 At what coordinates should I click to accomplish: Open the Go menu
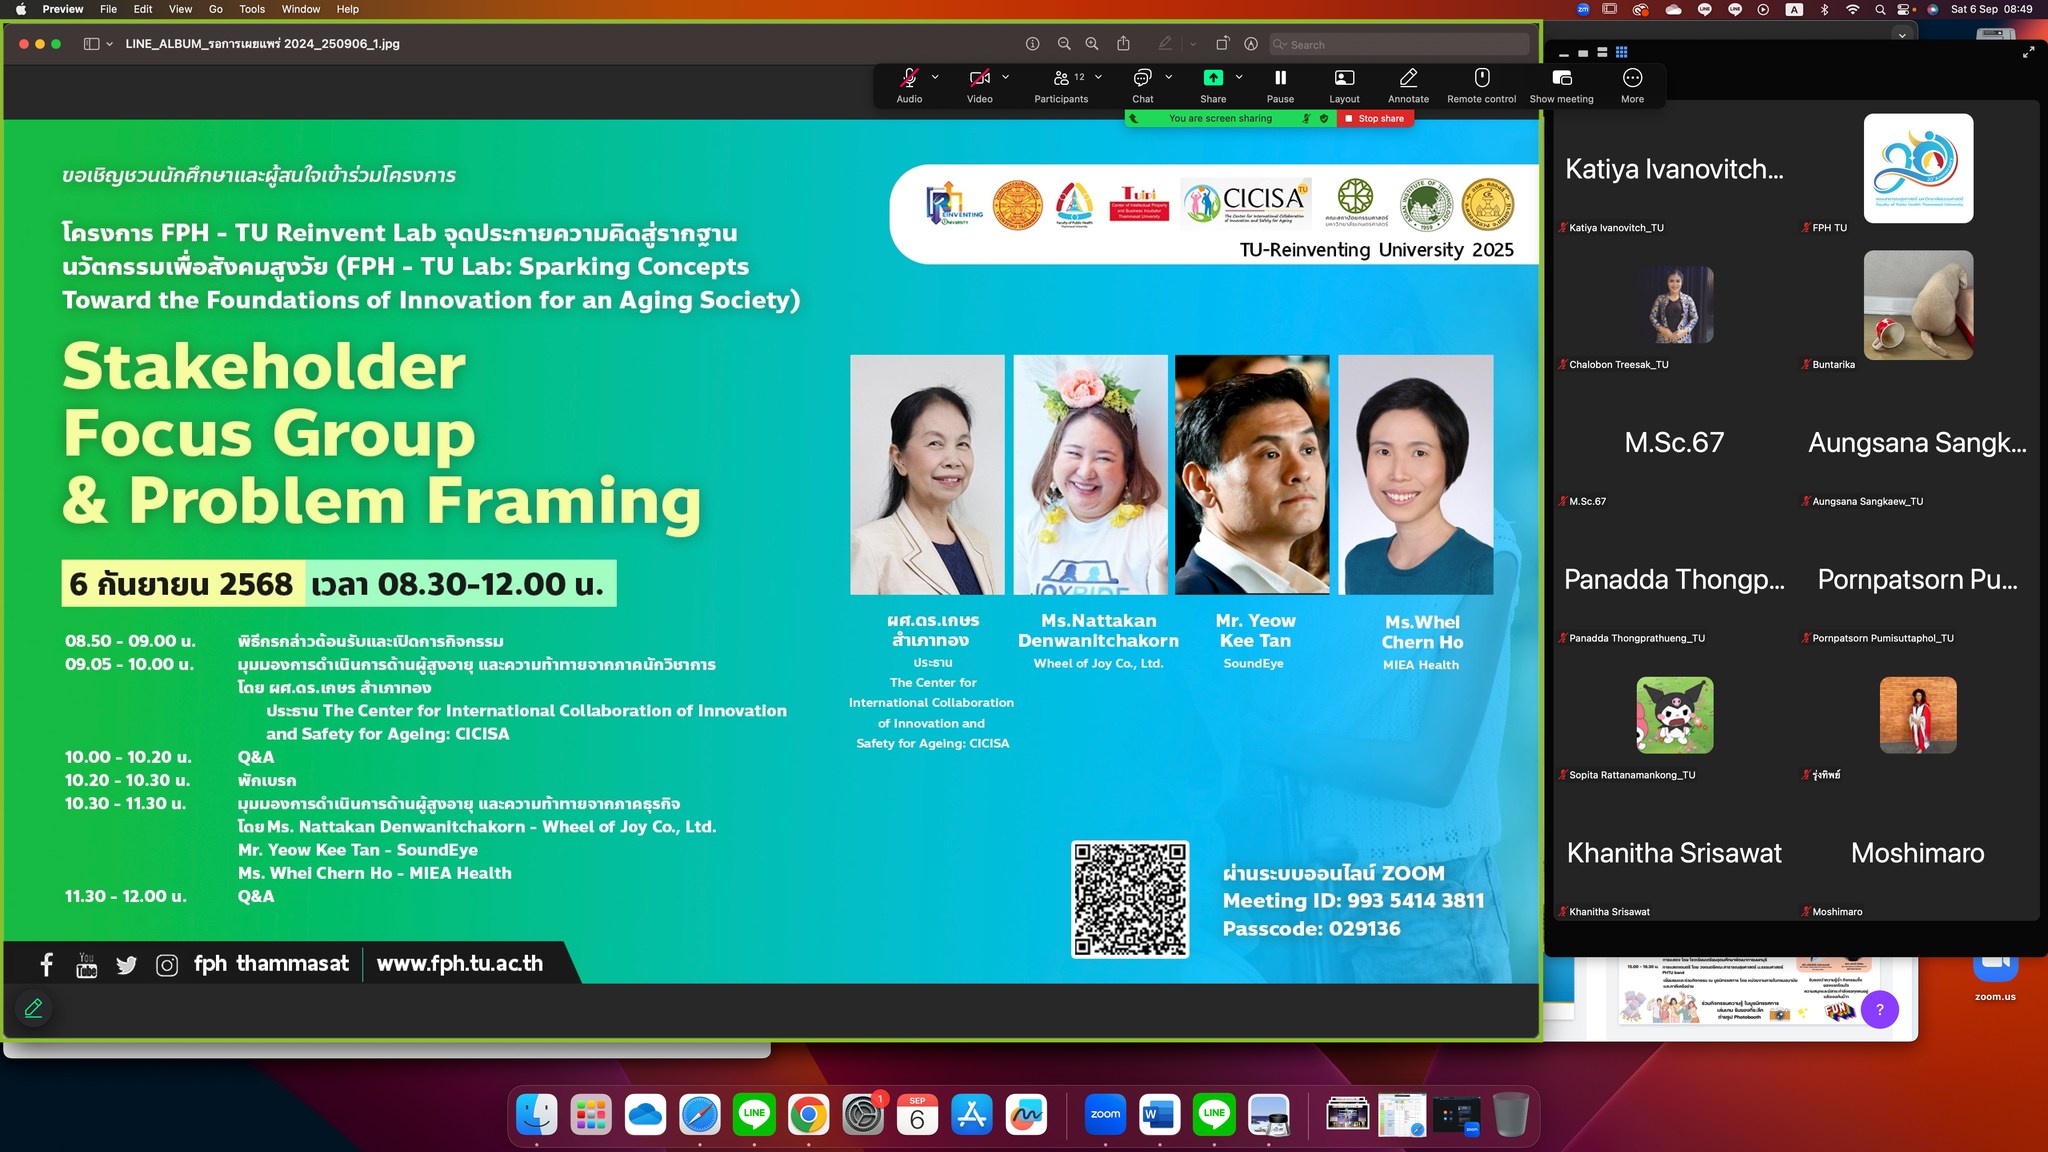(215, 9)
